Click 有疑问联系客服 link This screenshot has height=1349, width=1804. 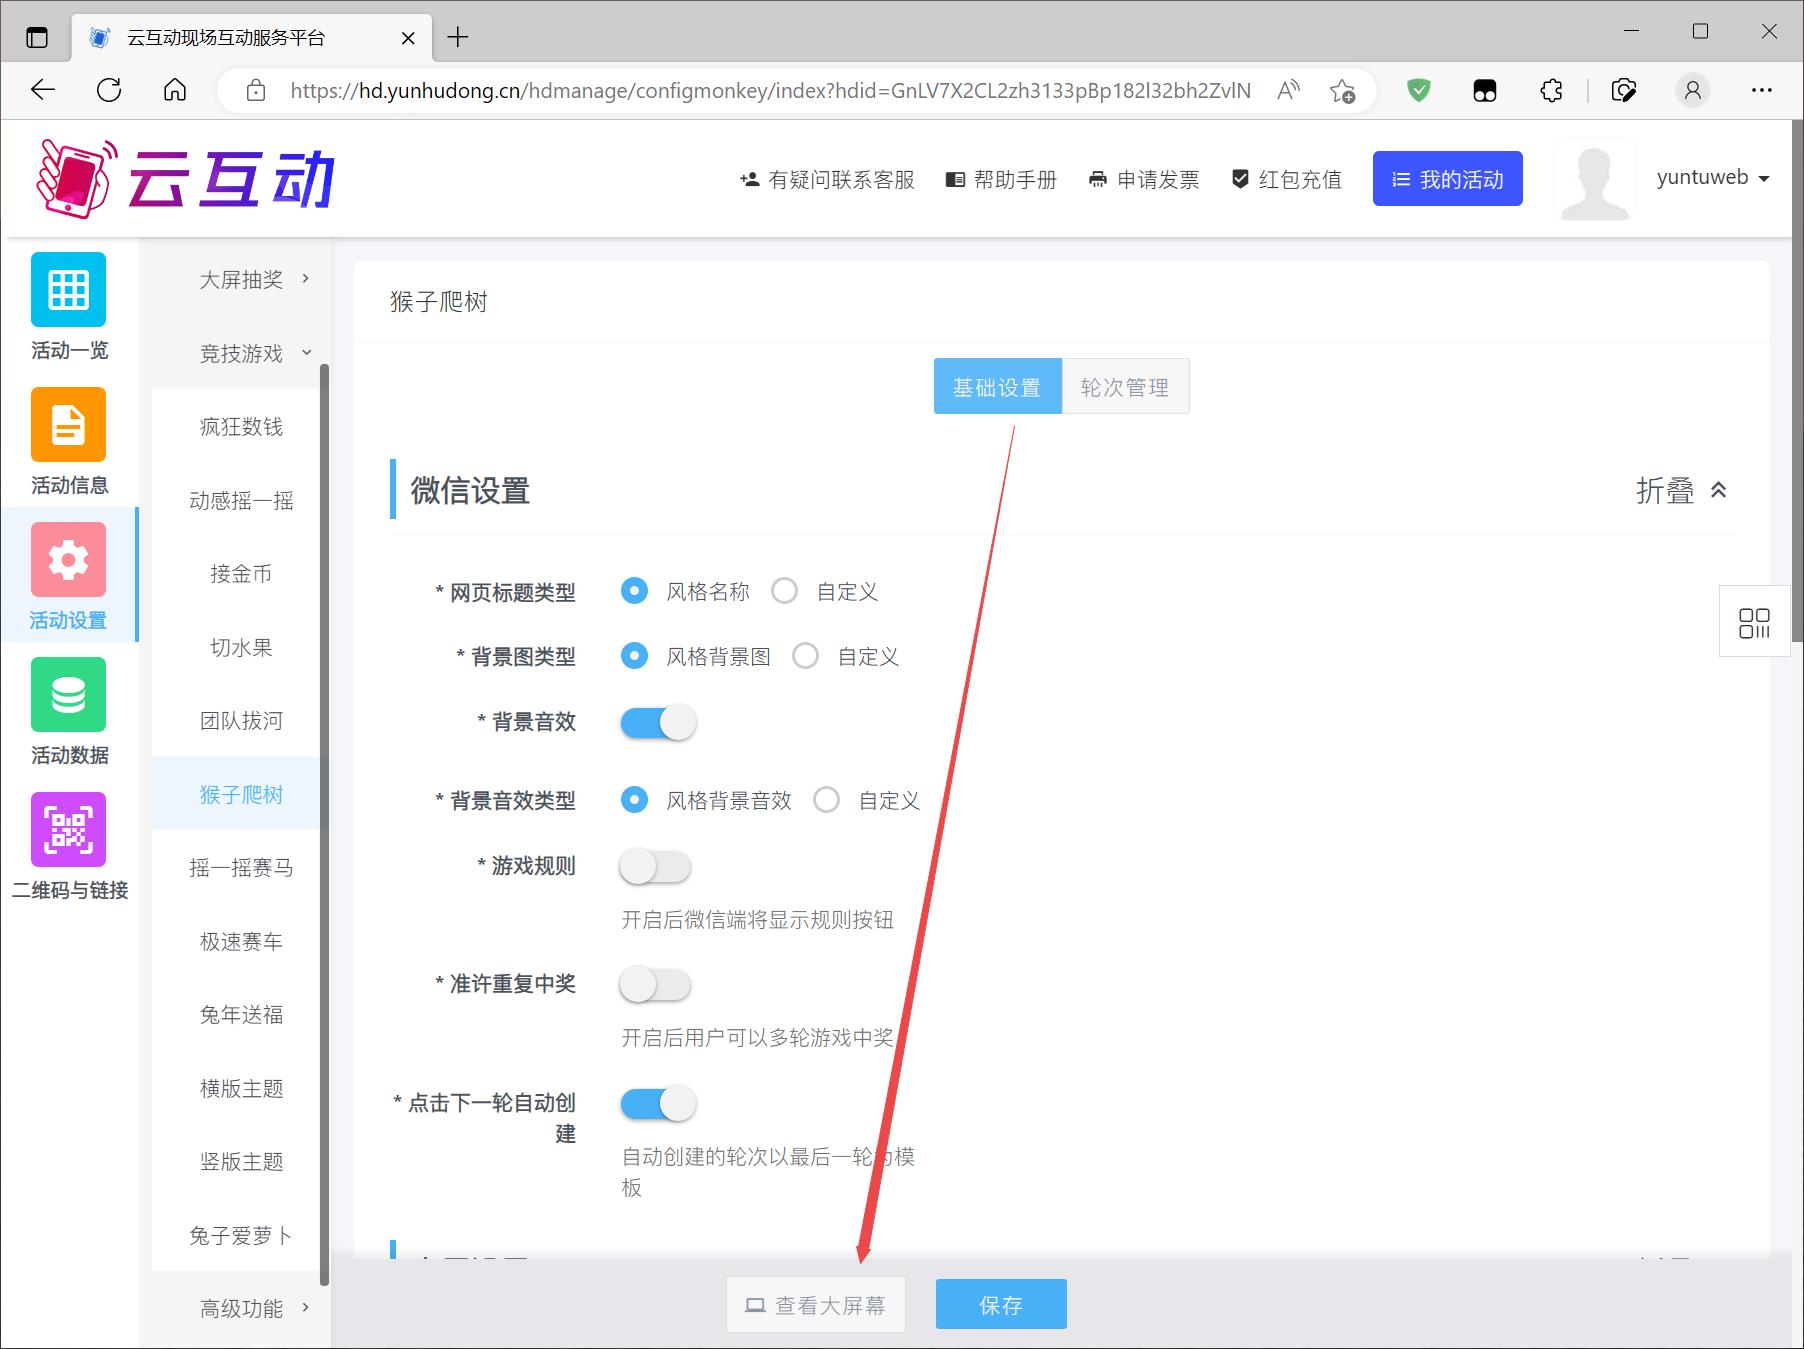tap(827, 180)
